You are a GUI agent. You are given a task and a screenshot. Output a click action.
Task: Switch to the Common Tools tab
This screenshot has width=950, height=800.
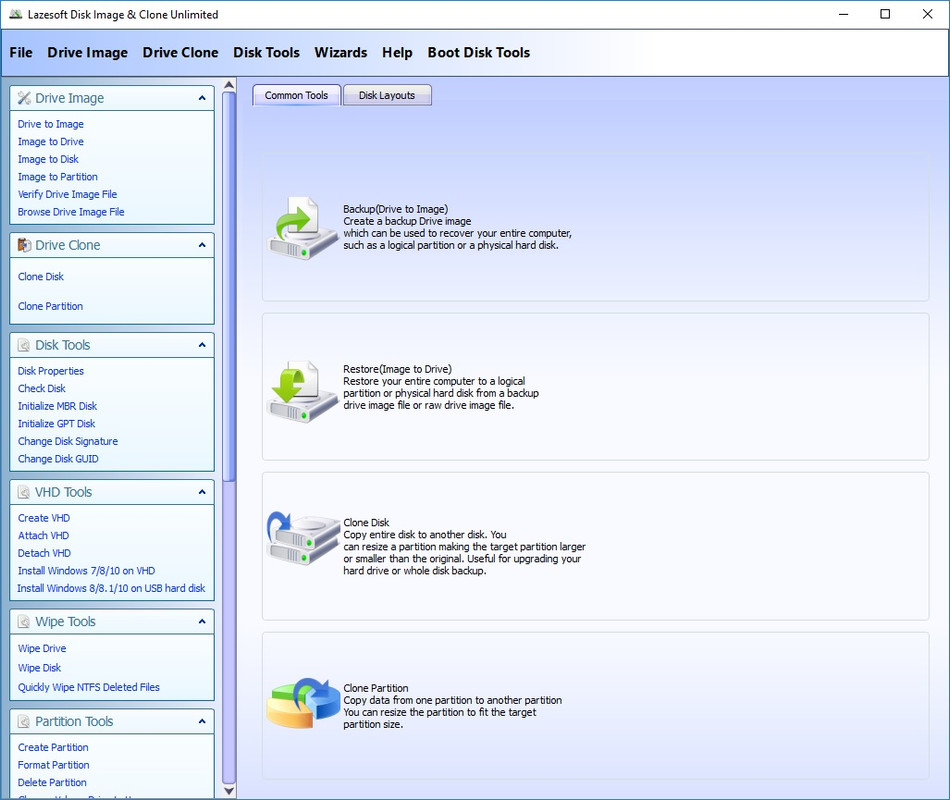tap(296, 95)
